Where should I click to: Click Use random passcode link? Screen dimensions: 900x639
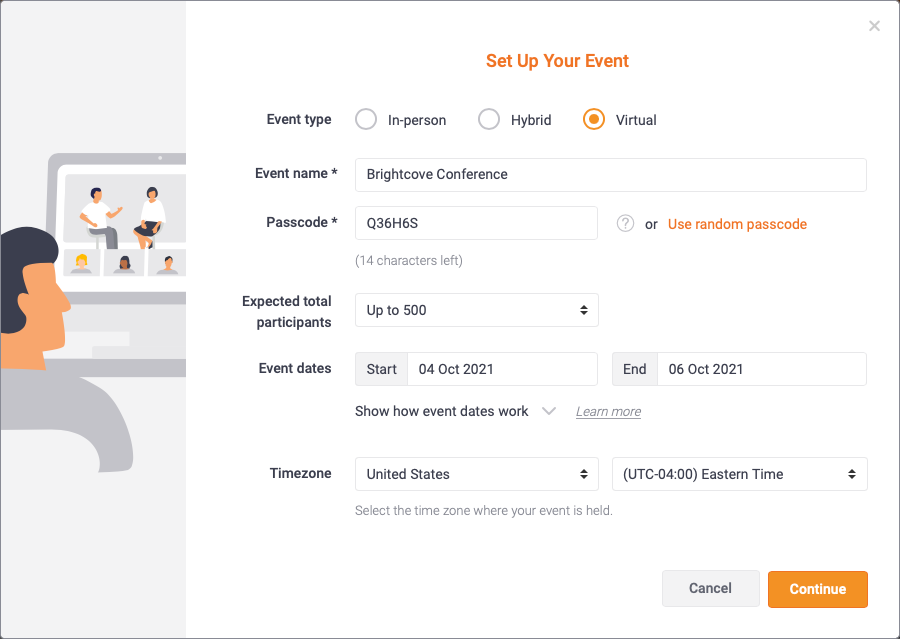tap(737, 224)
